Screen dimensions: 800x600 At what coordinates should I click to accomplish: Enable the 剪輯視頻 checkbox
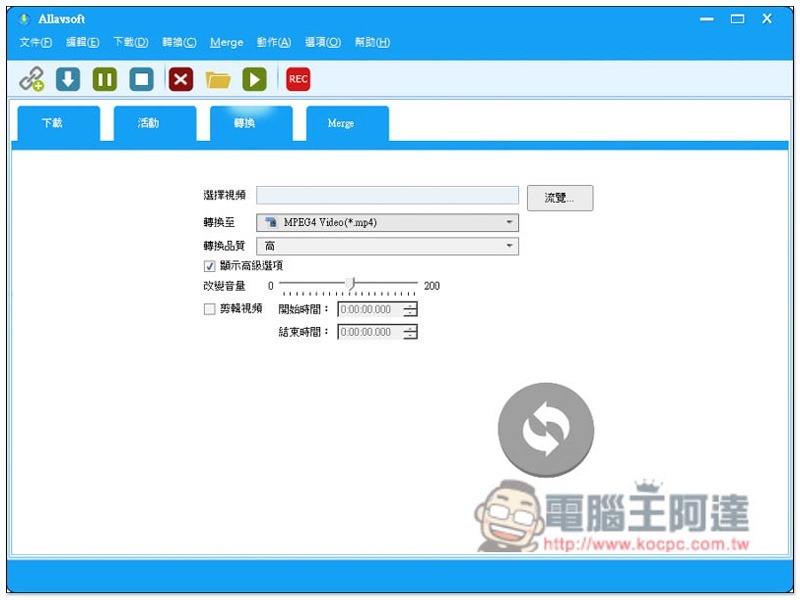(209, 309)
